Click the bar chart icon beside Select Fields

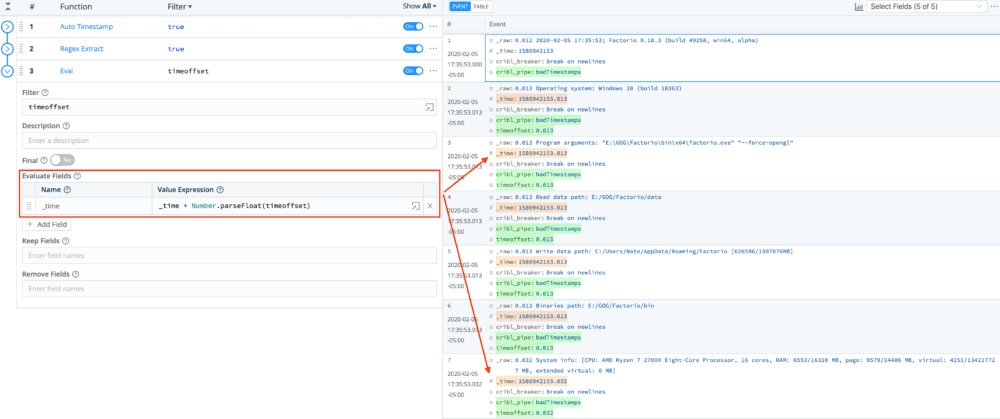[858, 6]
